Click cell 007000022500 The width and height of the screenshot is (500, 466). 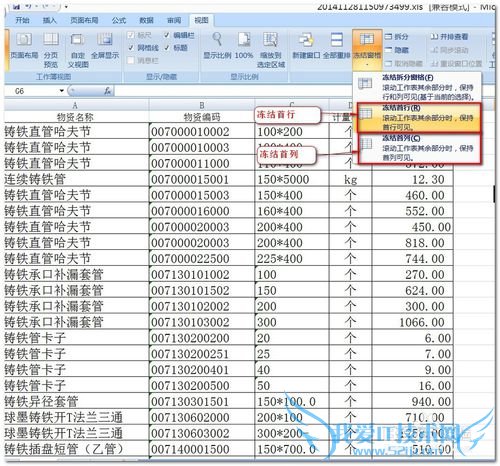point(202,259)
